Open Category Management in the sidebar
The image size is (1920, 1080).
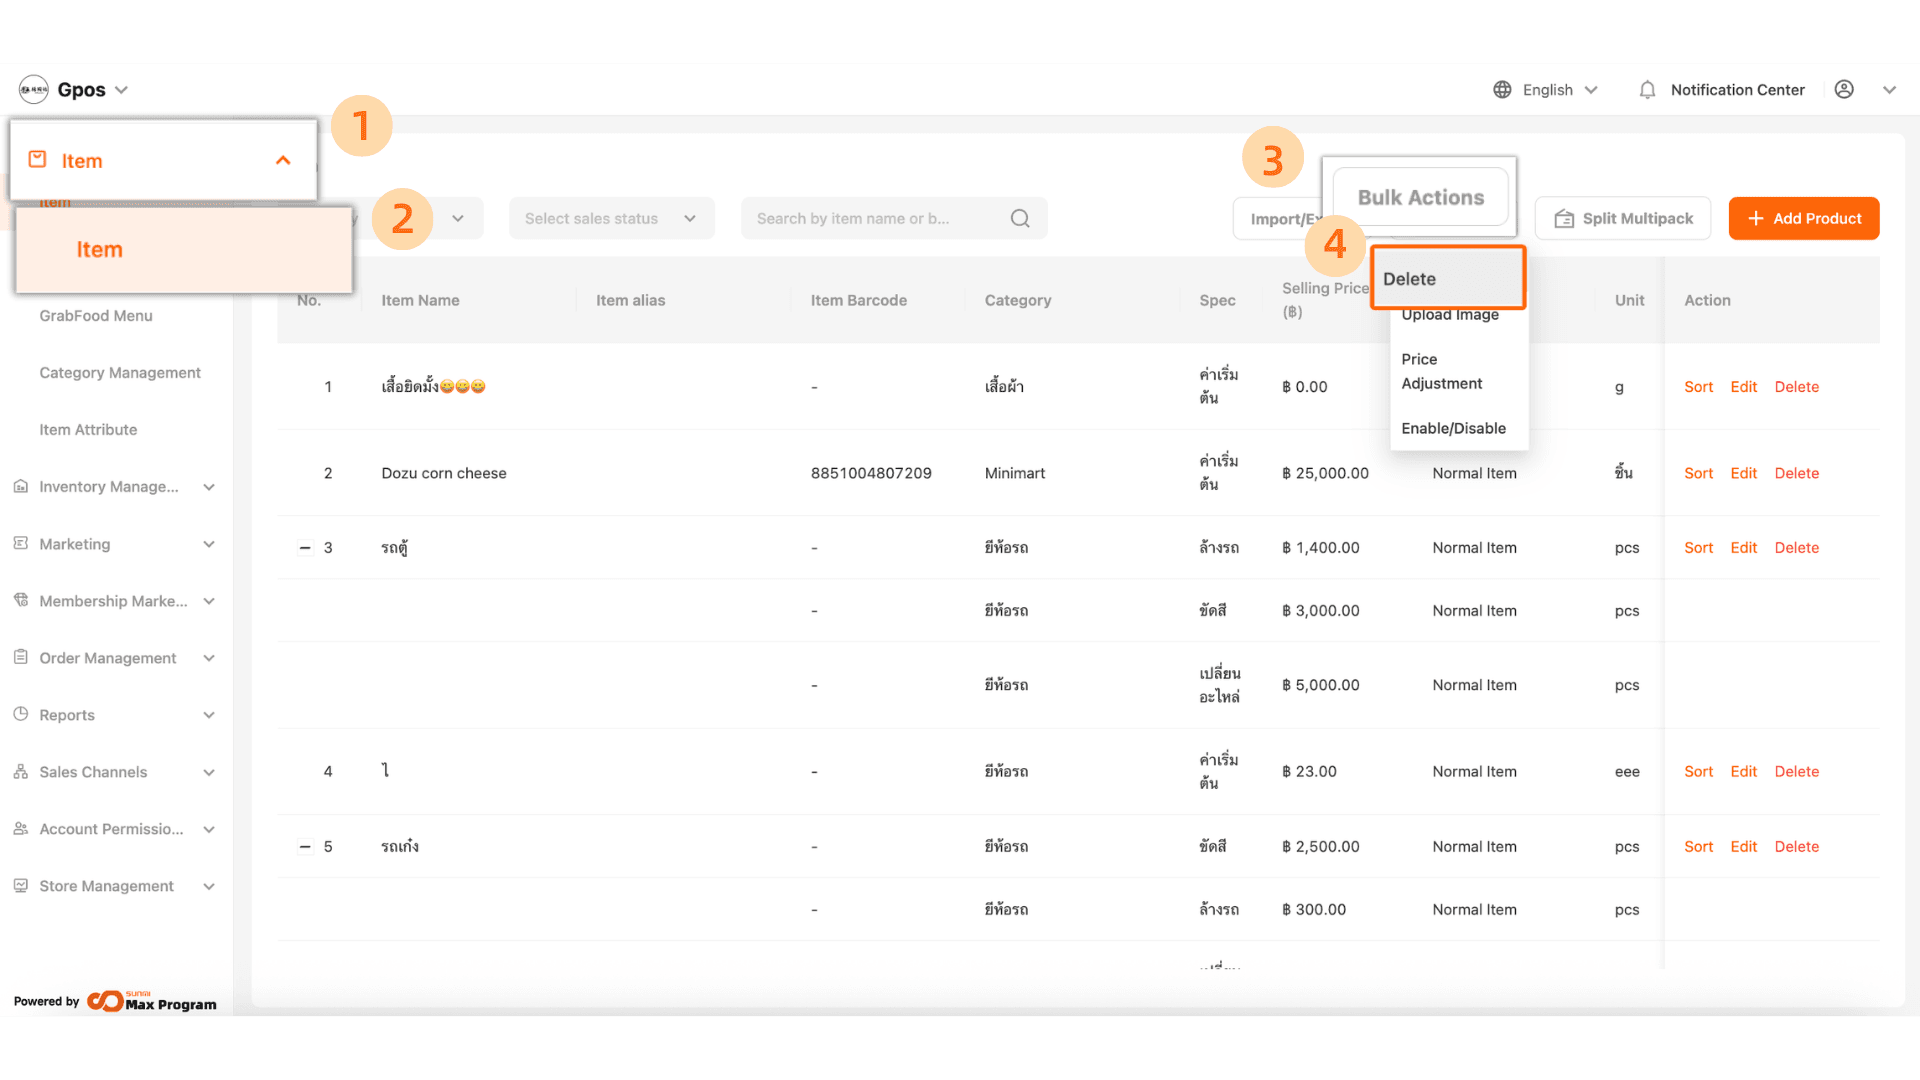tap(120, 372)
